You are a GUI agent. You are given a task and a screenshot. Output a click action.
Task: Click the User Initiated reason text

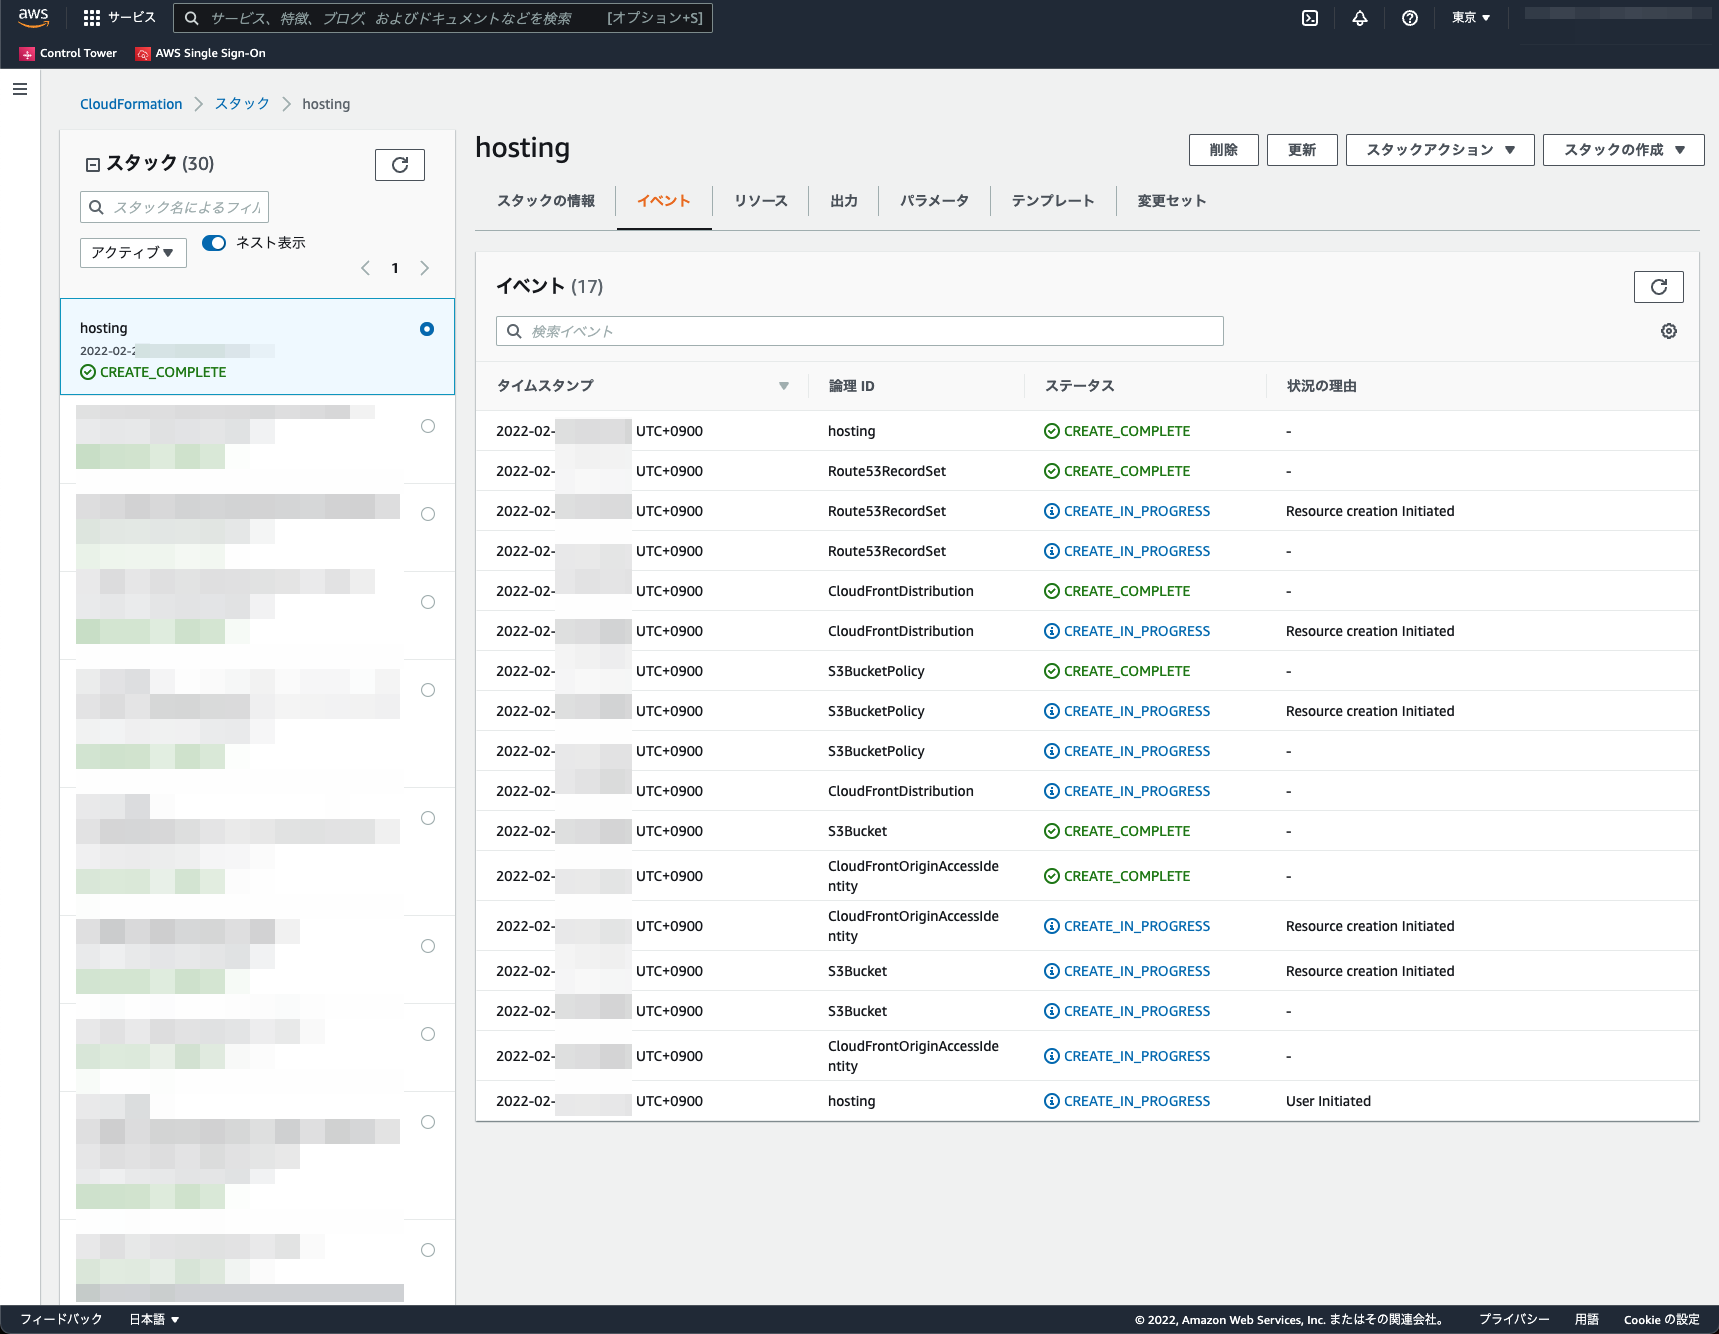coord(1328,1101)
